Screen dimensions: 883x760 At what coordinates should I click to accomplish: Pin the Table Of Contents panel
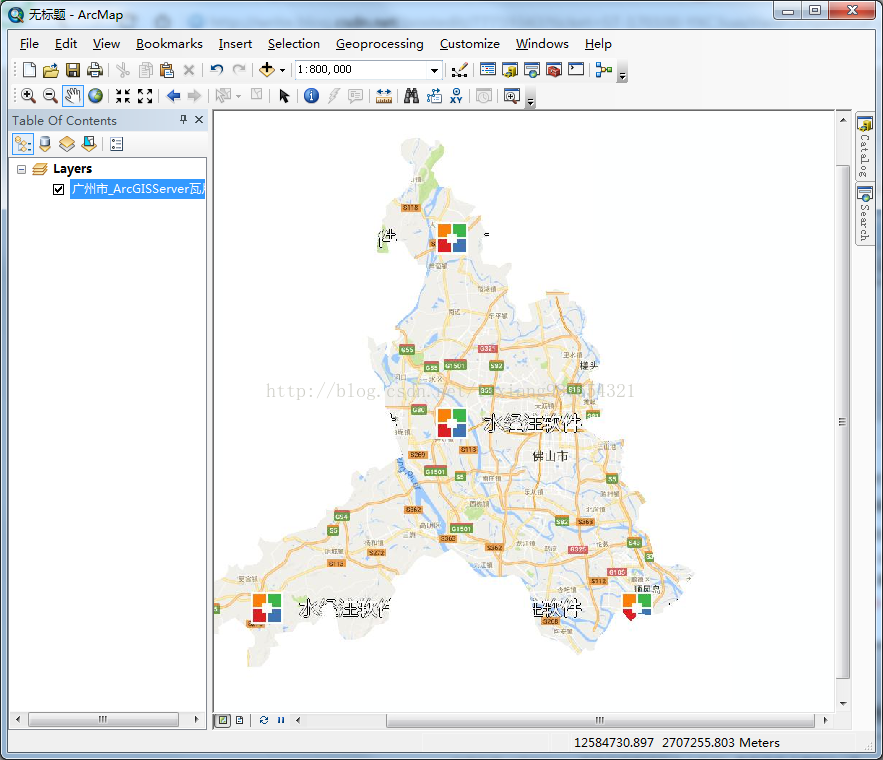[183, 119]
